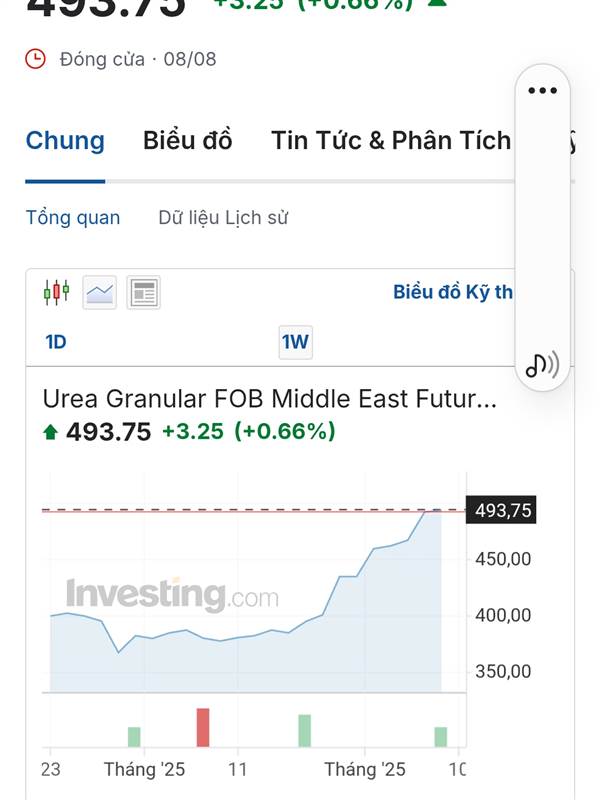The height and width of the screenshot is (800, 600).
Task: Click the red clock icon beside Đóng cửa
Action: [36, 59]
